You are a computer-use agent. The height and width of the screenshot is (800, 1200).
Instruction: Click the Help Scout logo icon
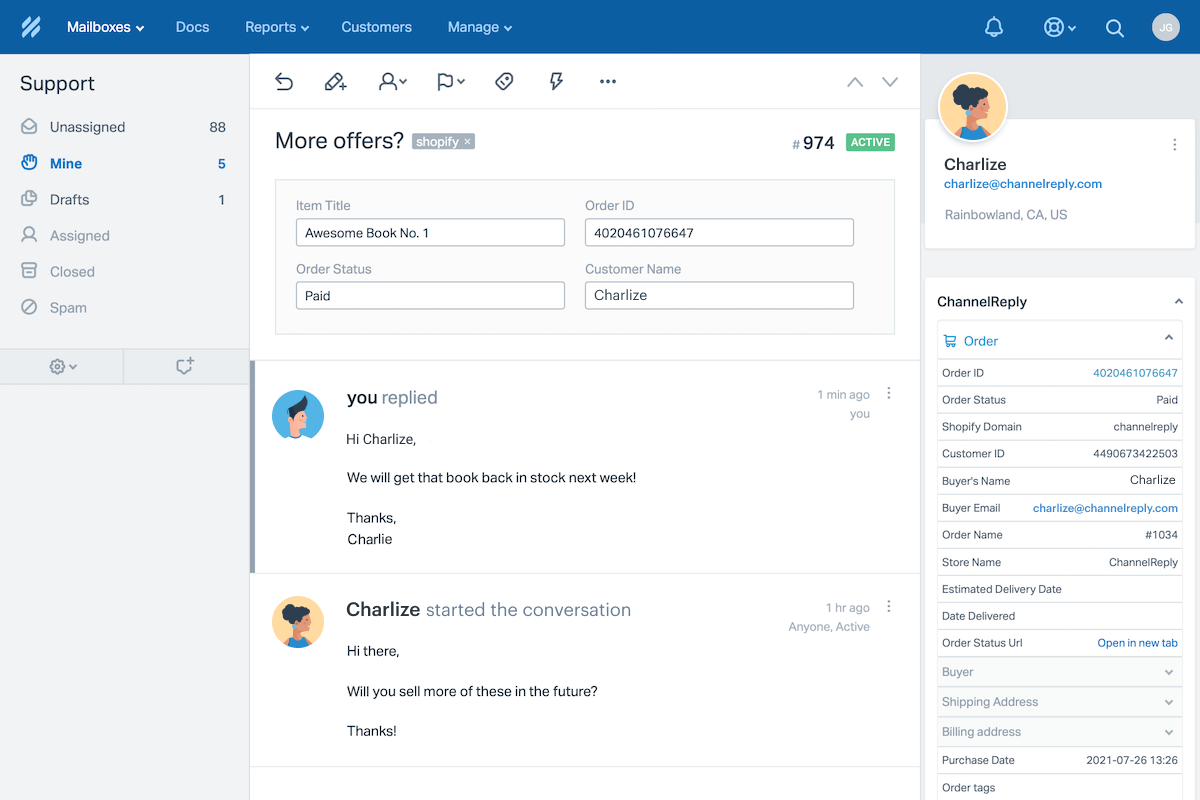click(31, 27)
